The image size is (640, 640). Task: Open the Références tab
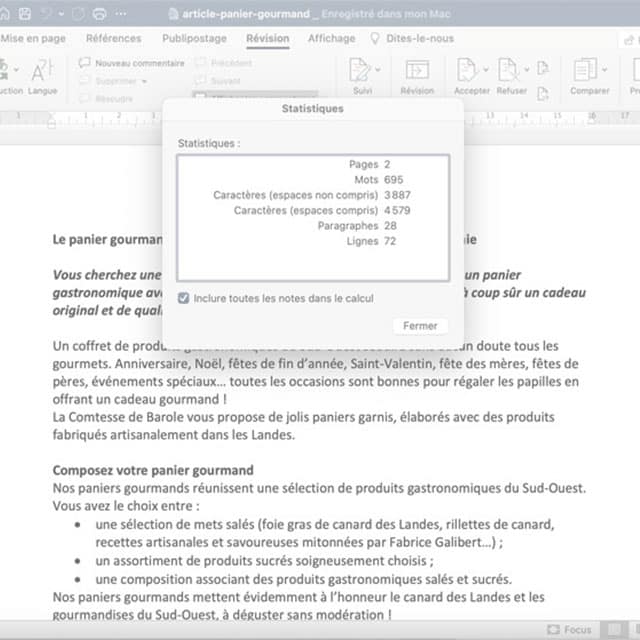(113, 38)
